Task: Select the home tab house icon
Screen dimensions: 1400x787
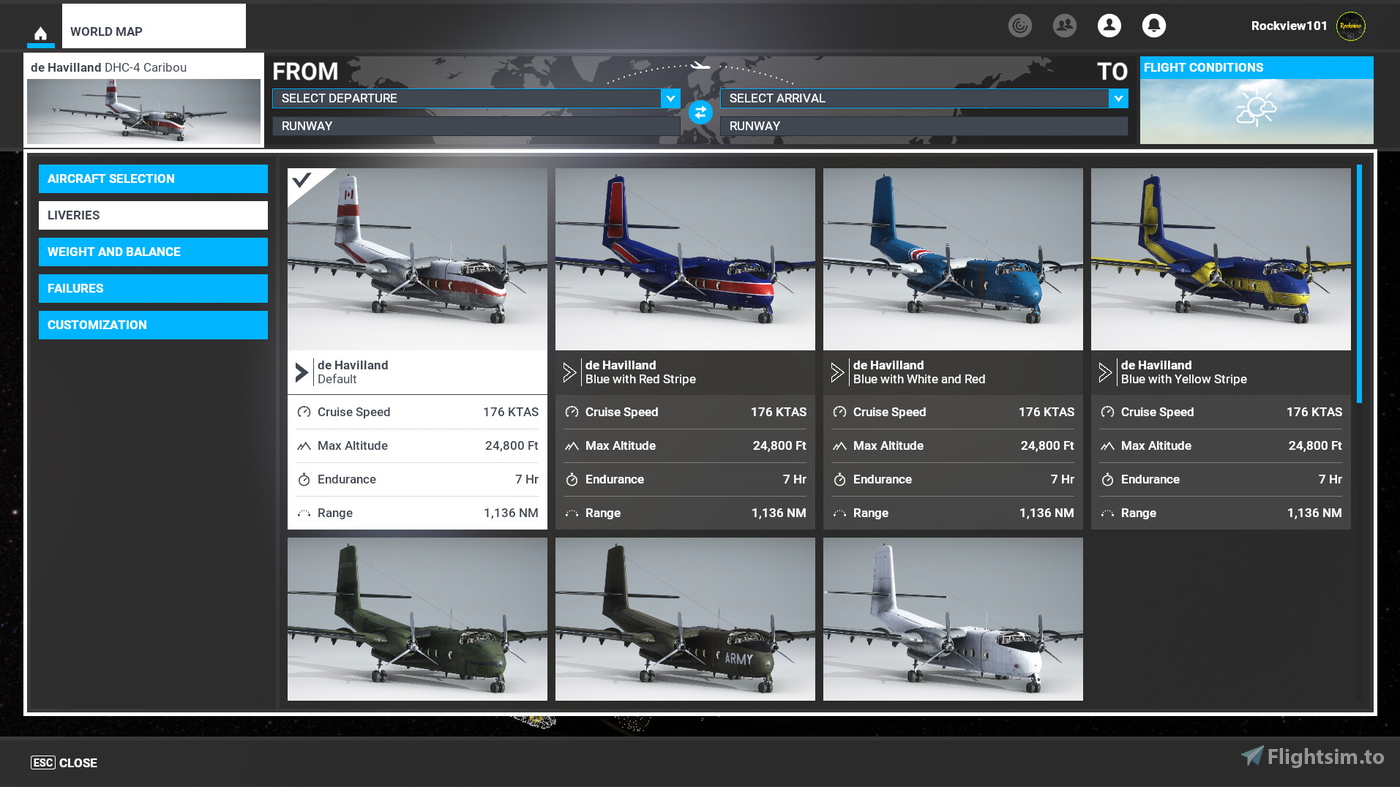Action: pyautogui.click(x=40, y=33)
